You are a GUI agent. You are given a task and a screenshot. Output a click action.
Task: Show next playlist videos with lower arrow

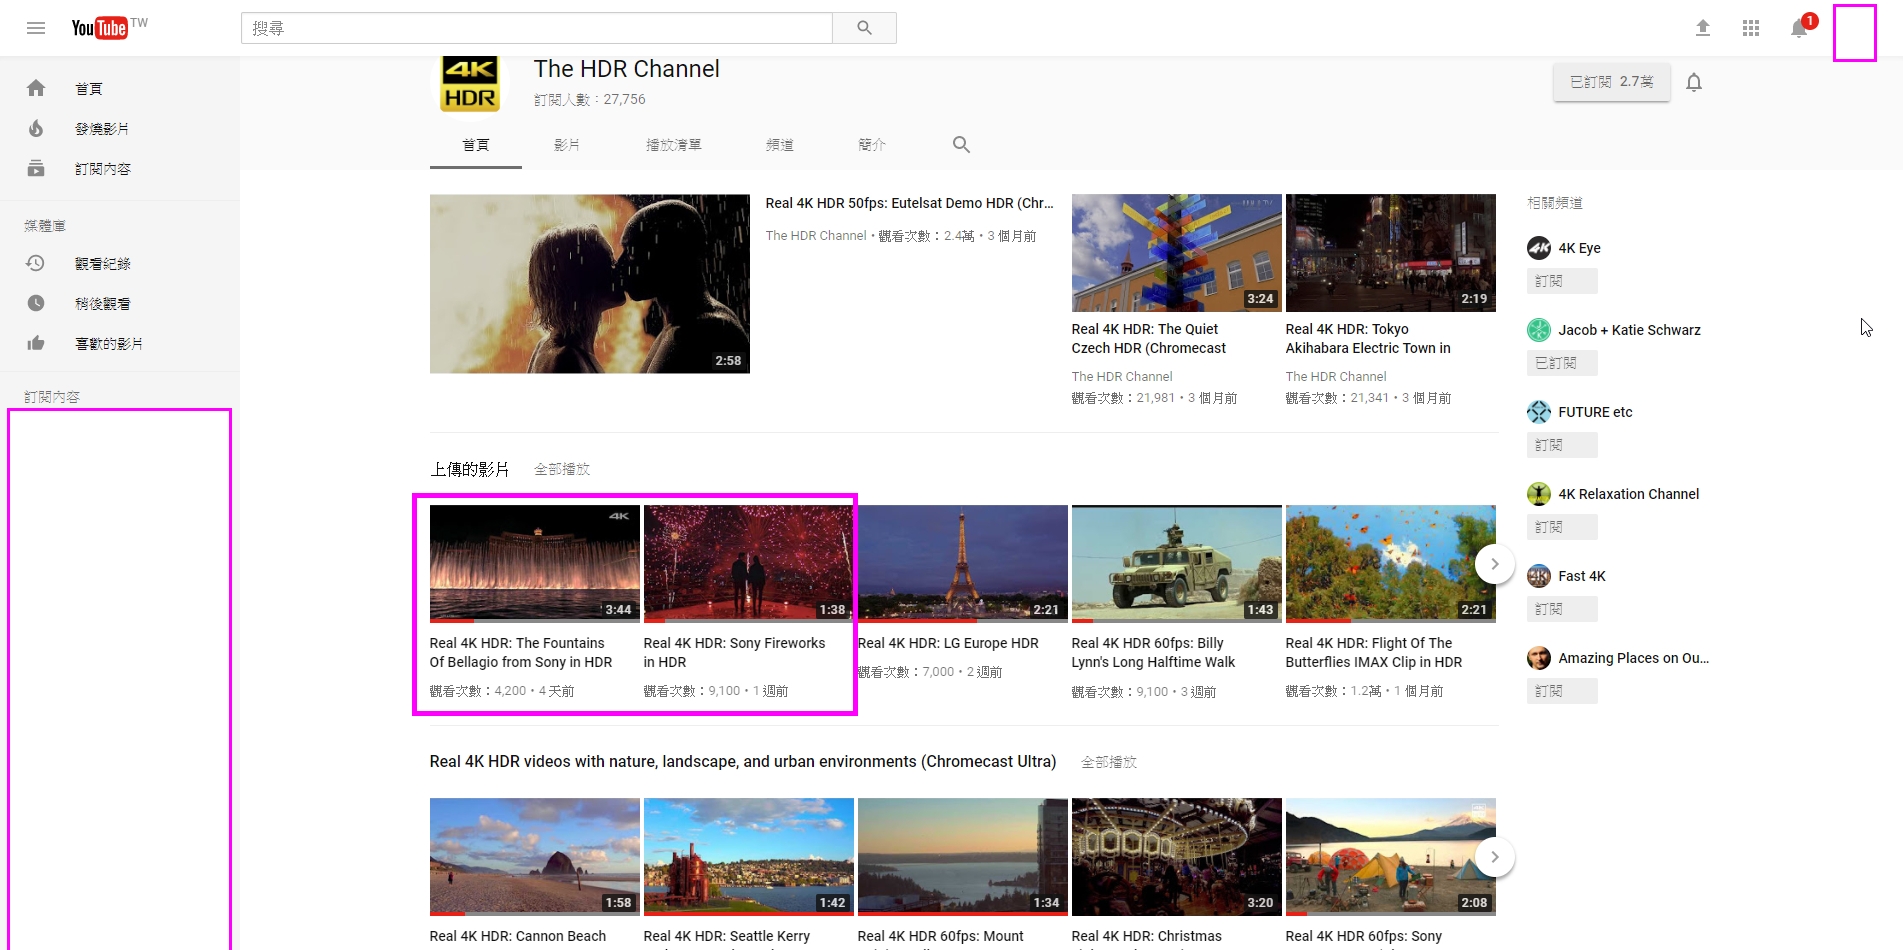tap(1494, 857)
